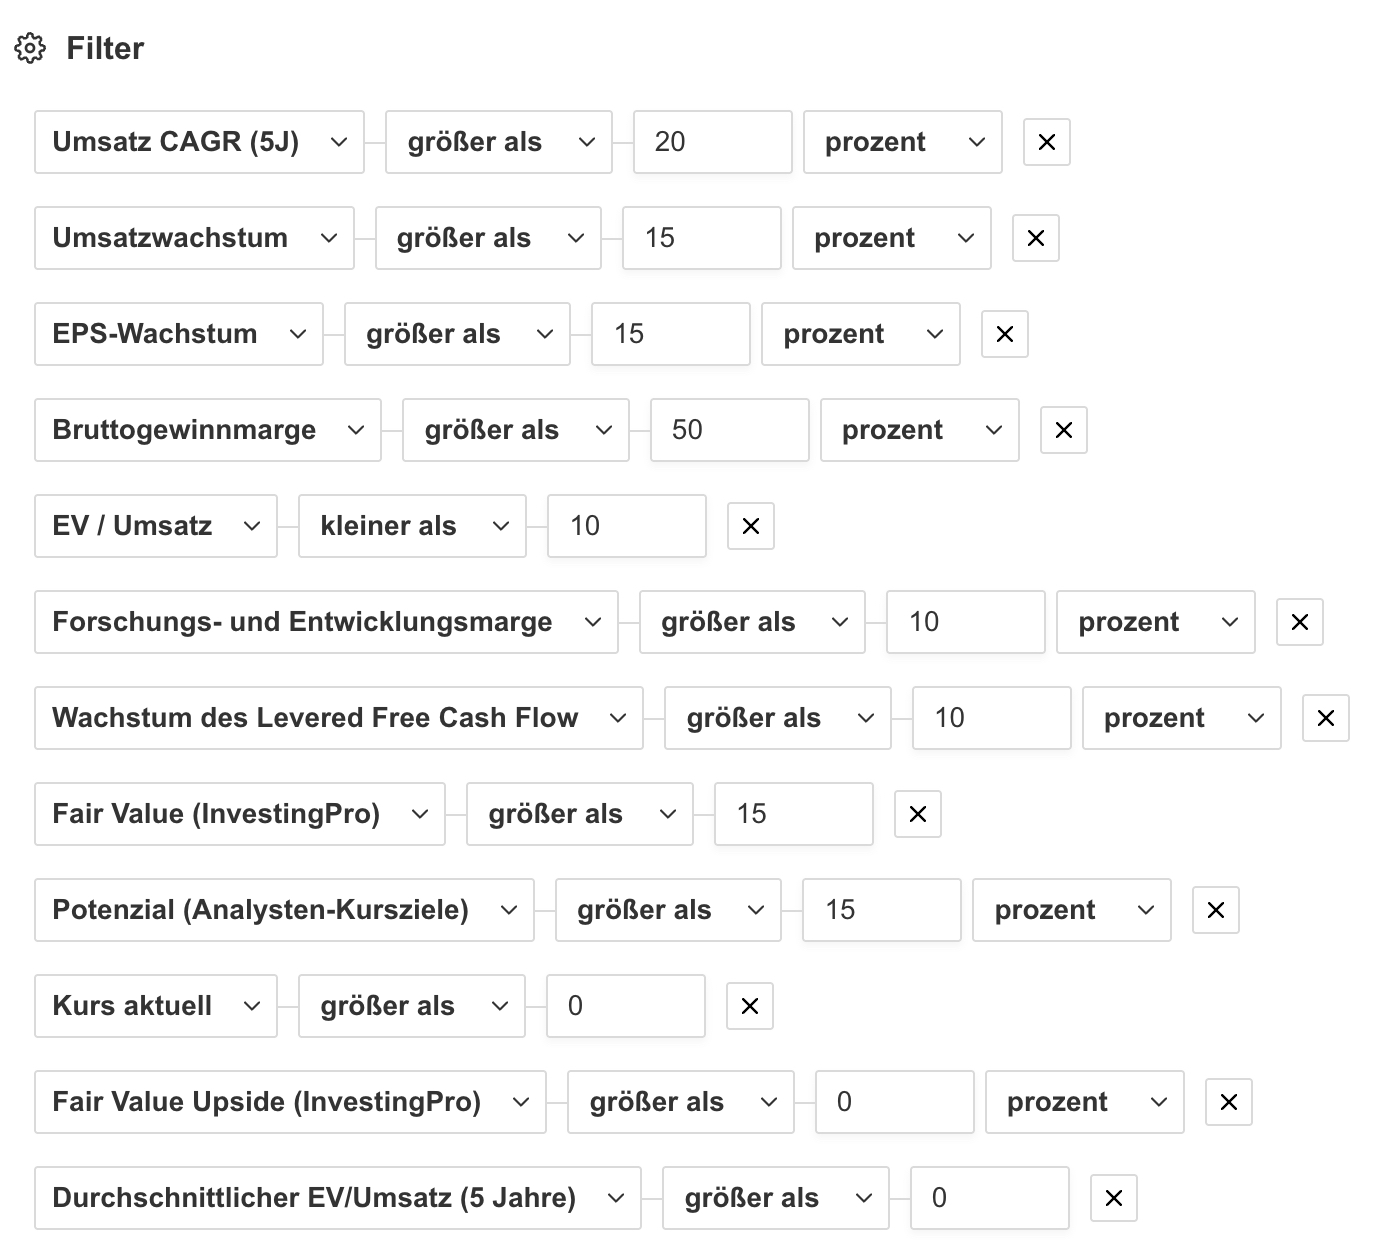This screenshot has width=1386, height=1258.
Task: Click the EV / Umsatz value input field
Action: coord(627,526)
